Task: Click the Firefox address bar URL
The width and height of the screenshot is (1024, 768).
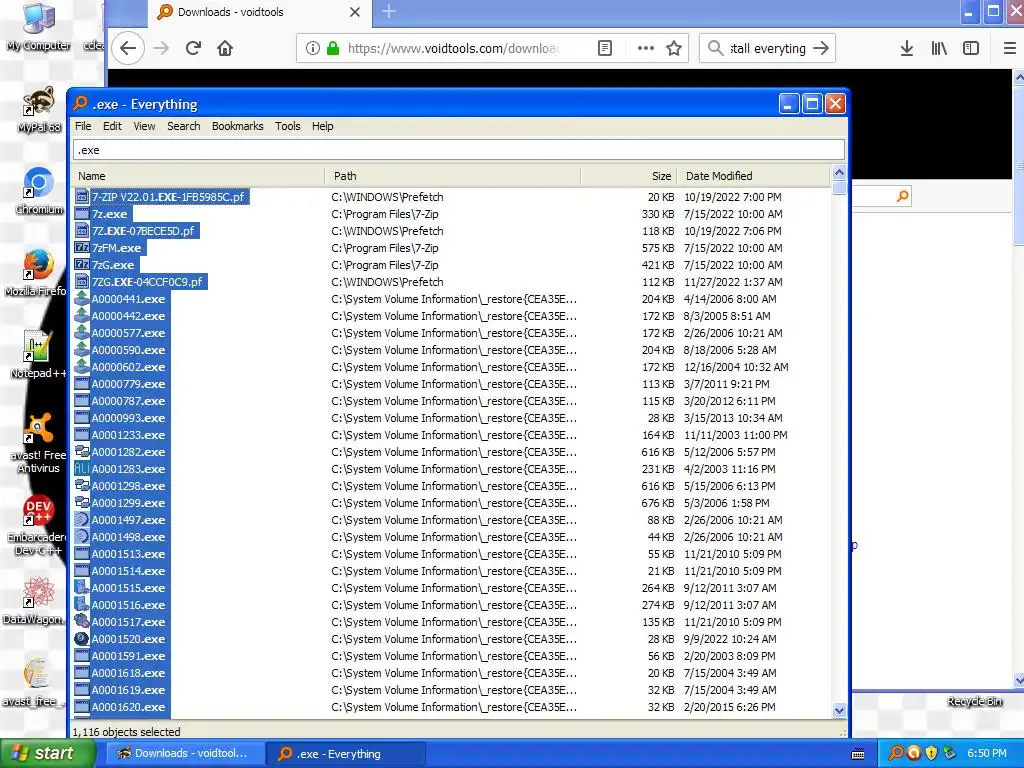Action: tap(453, 48)
